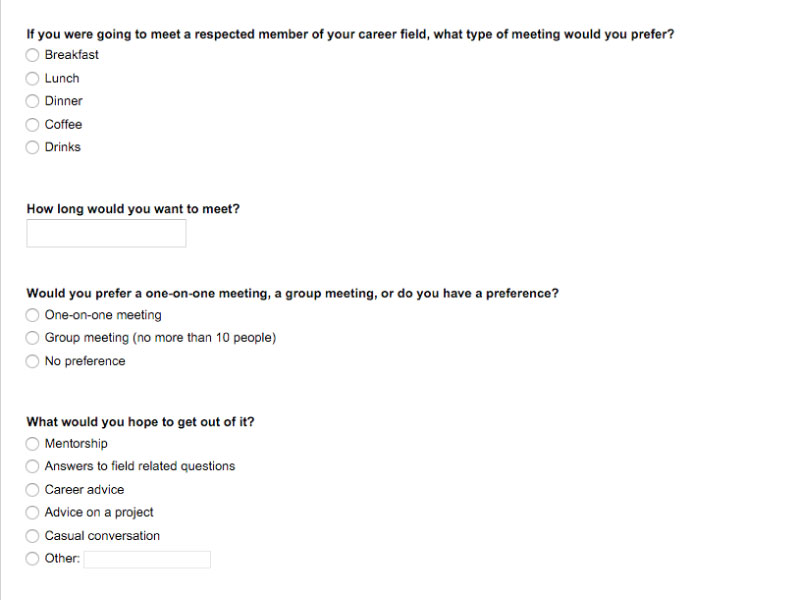Click the 'How long' text field
The height and width of the screenshot is (600, 800).
click(x=106, y=234)
